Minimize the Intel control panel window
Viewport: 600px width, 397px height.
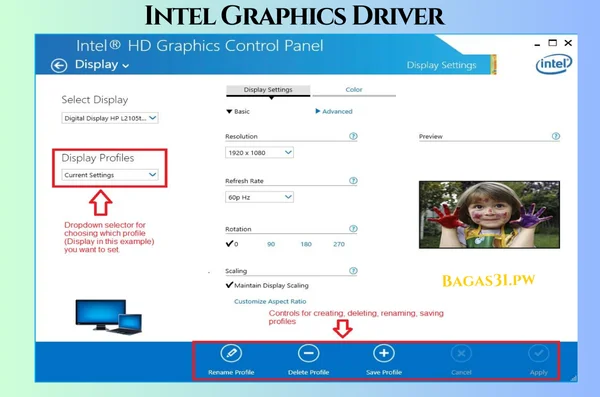tap(537, 44)
